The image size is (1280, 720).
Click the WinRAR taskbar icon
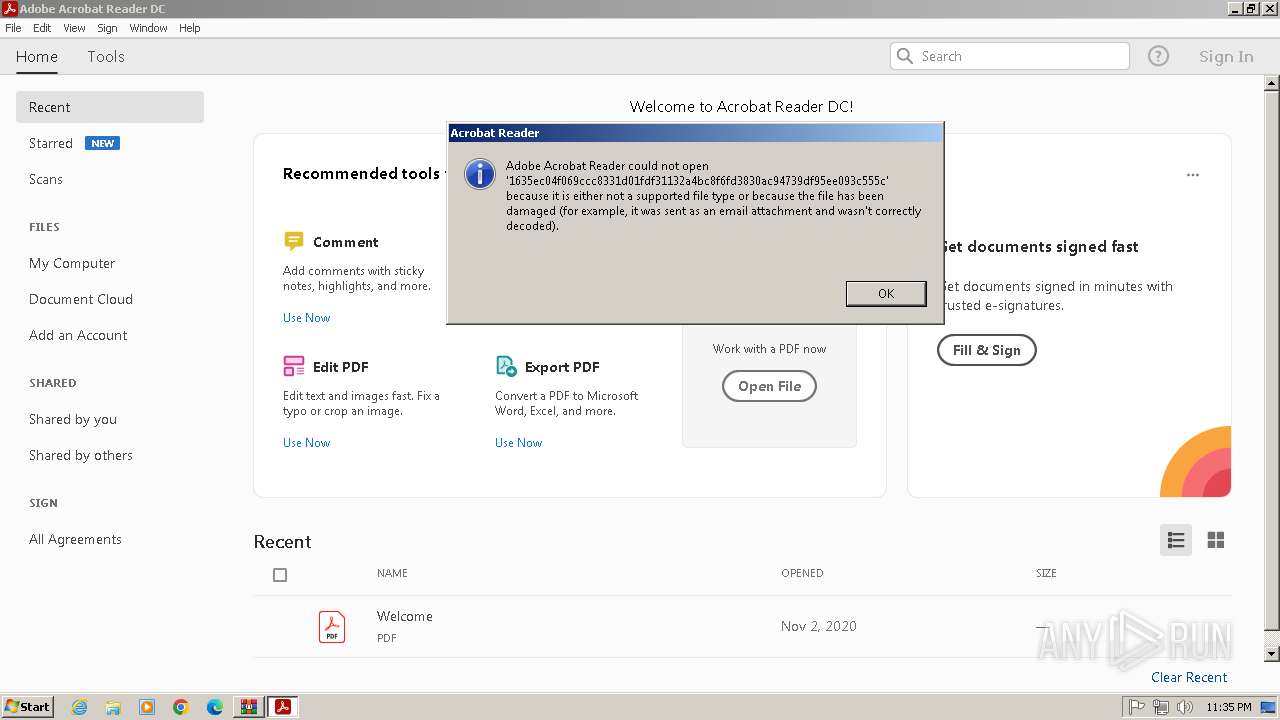tap(248, 707)
